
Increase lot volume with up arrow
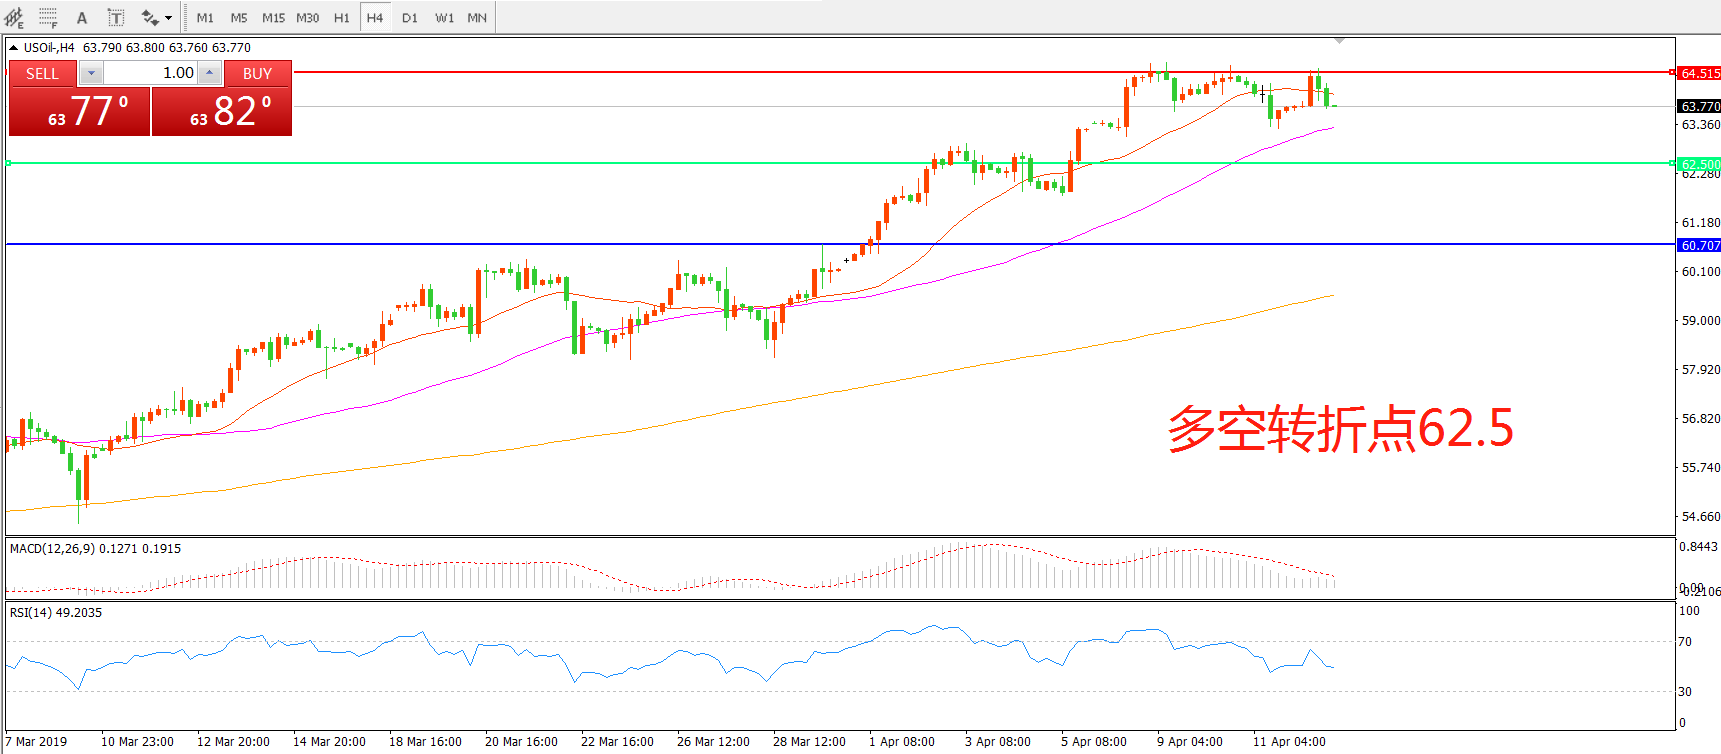pos(209,73)
